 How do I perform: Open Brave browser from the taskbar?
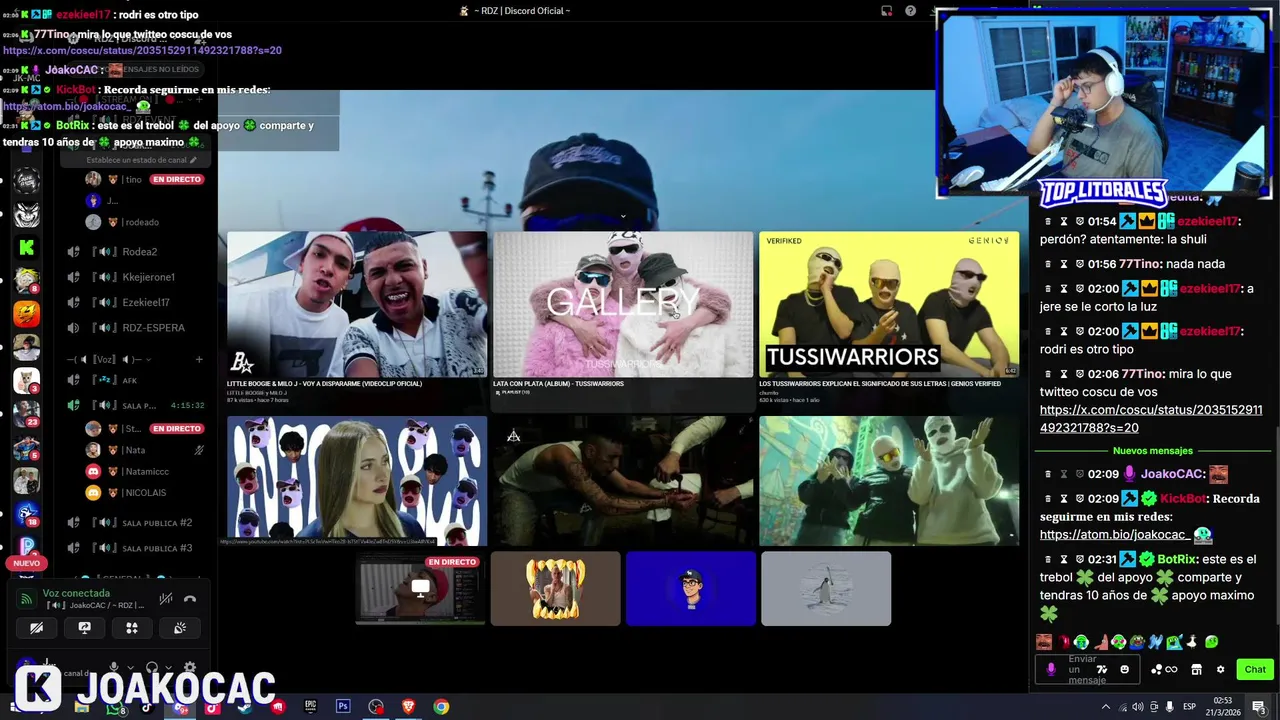(408, 707)
